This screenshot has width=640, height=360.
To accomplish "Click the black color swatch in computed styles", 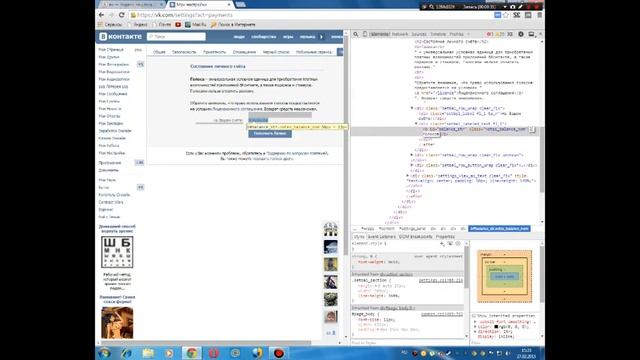I will click(x=496, y=327).
